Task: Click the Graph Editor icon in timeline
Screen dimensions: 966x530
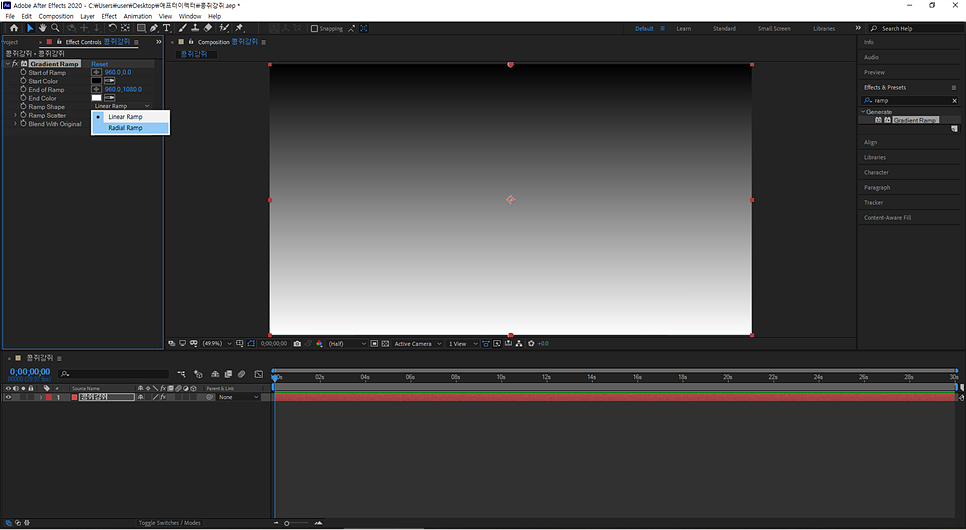Action: pyautogui.click(x=259, y=374)
